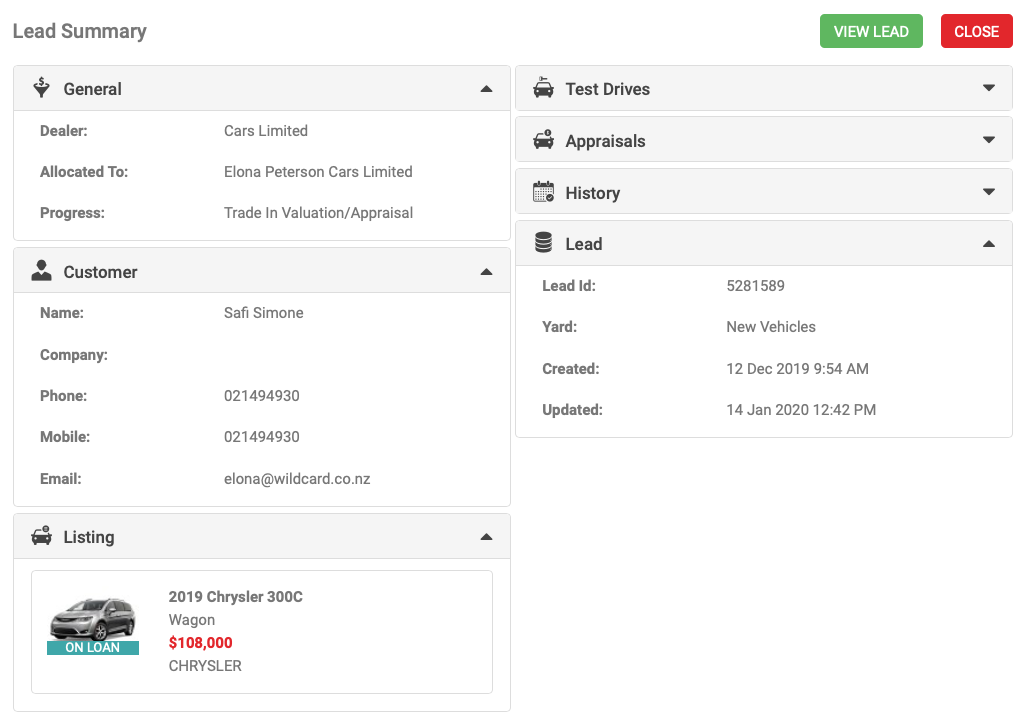This screenshot has width=1030, height=718.
Task: Click the Progress: label
Action: click(x=72, y=213)
